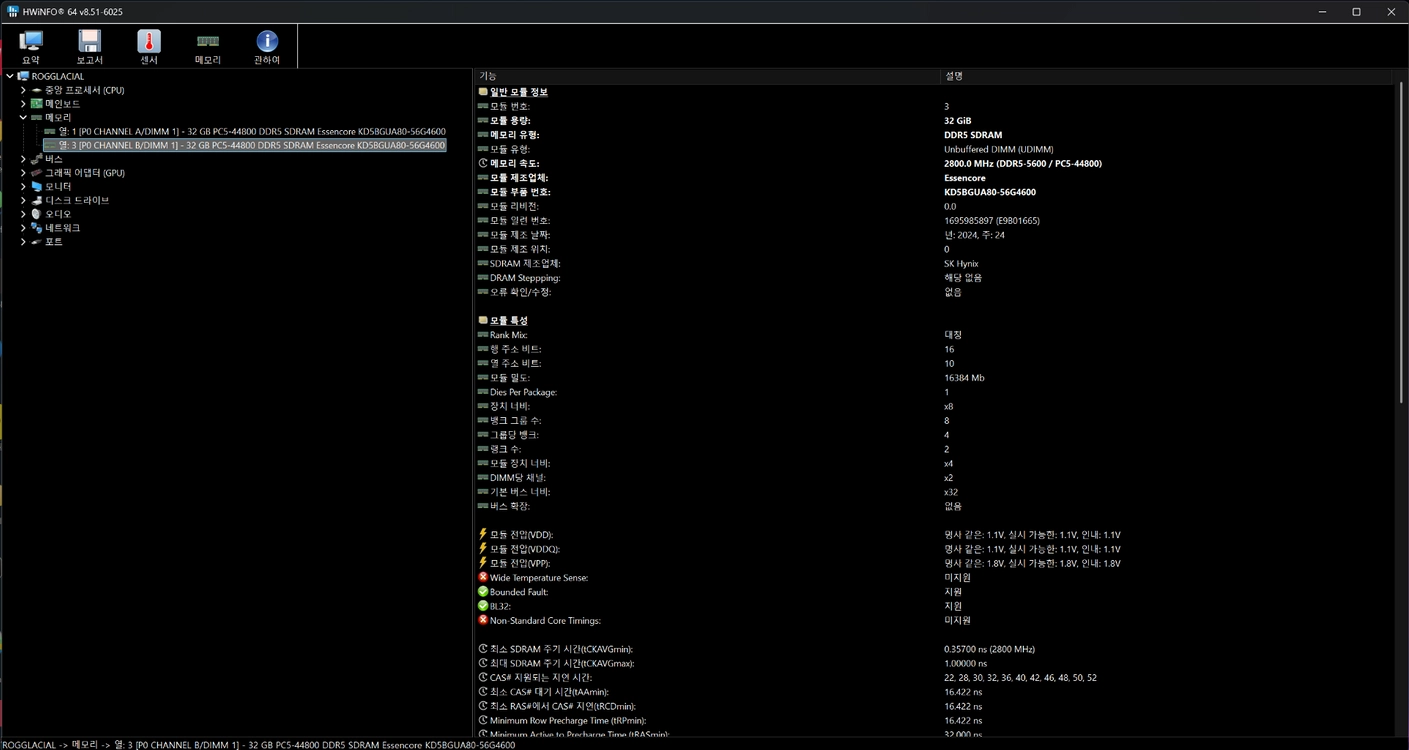Expand the 중앙 프로세서 (CPU) node
The width and height of the screenshot is (1409, 750).
tap(23, 90)
